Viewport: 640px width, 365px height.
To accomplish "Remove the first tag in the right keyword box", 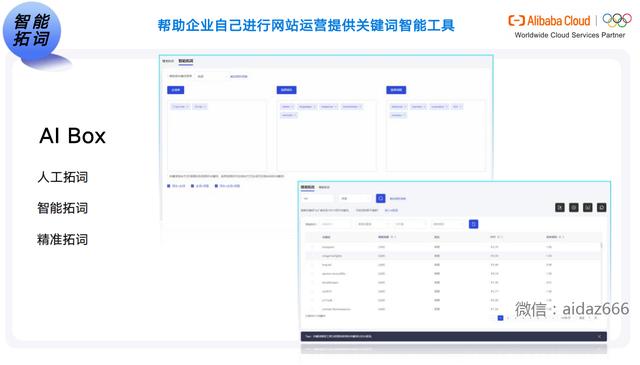I will pos(405,107).
